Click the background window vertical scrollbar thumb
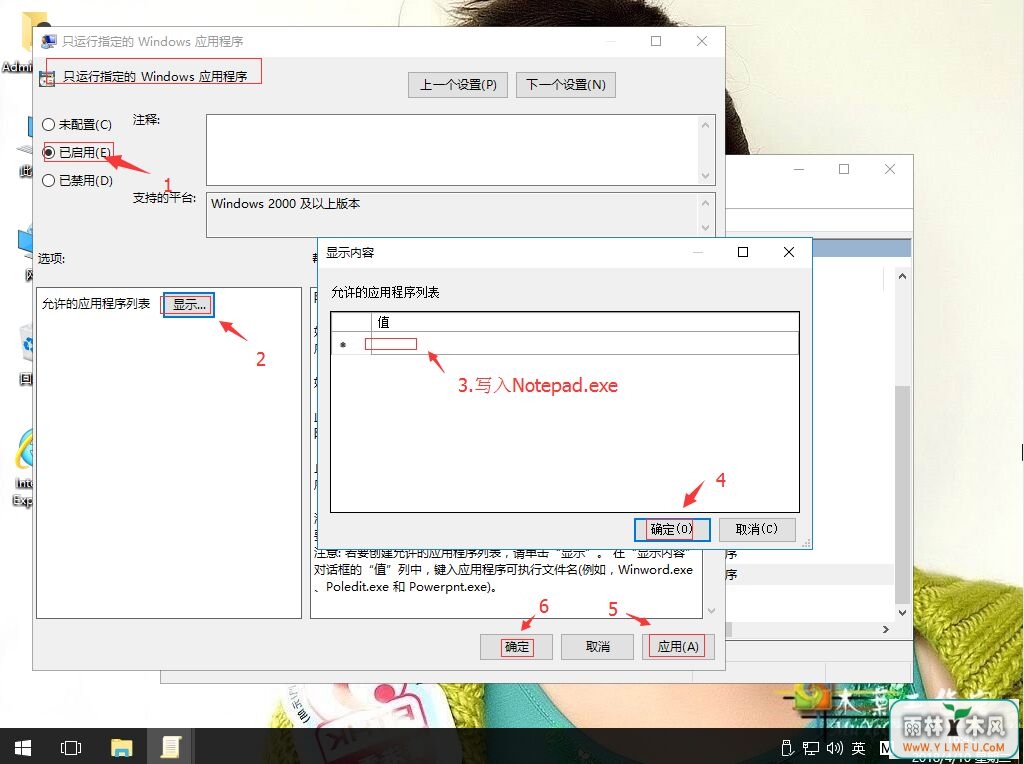Image resolution: width=1024 pixels, height=764 pixels. (x=902, y=494)
